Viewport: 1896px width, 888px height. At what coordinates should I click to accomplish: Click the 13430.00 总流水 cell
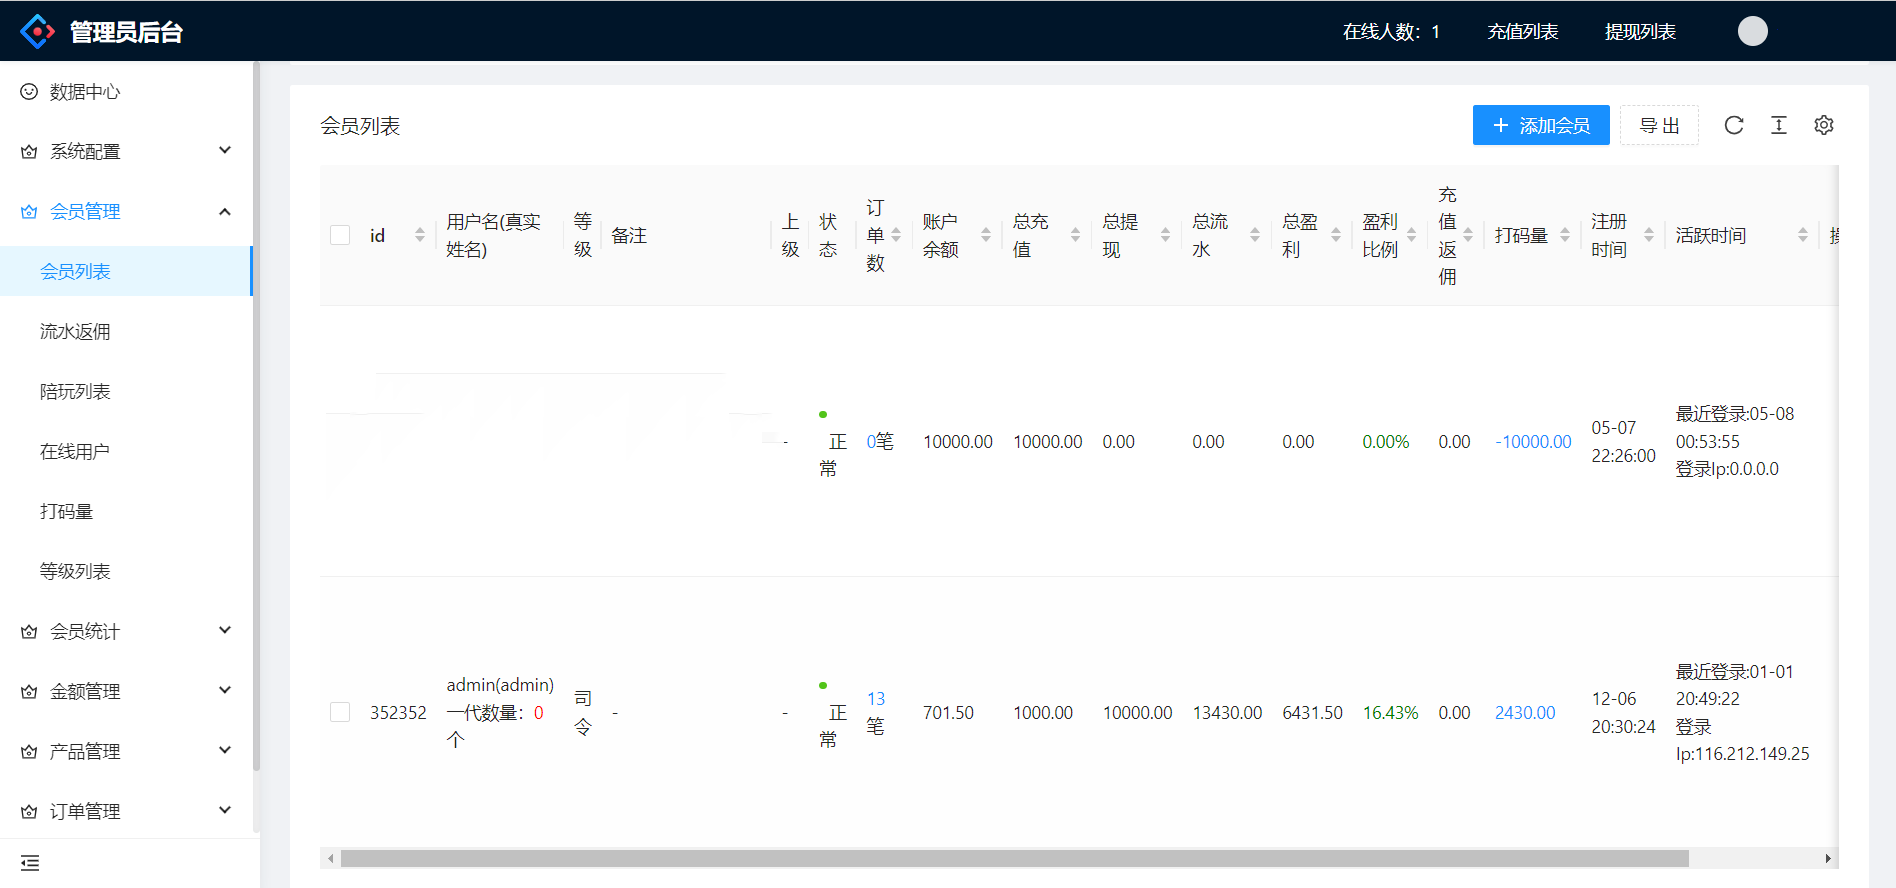click(1227, 712)
